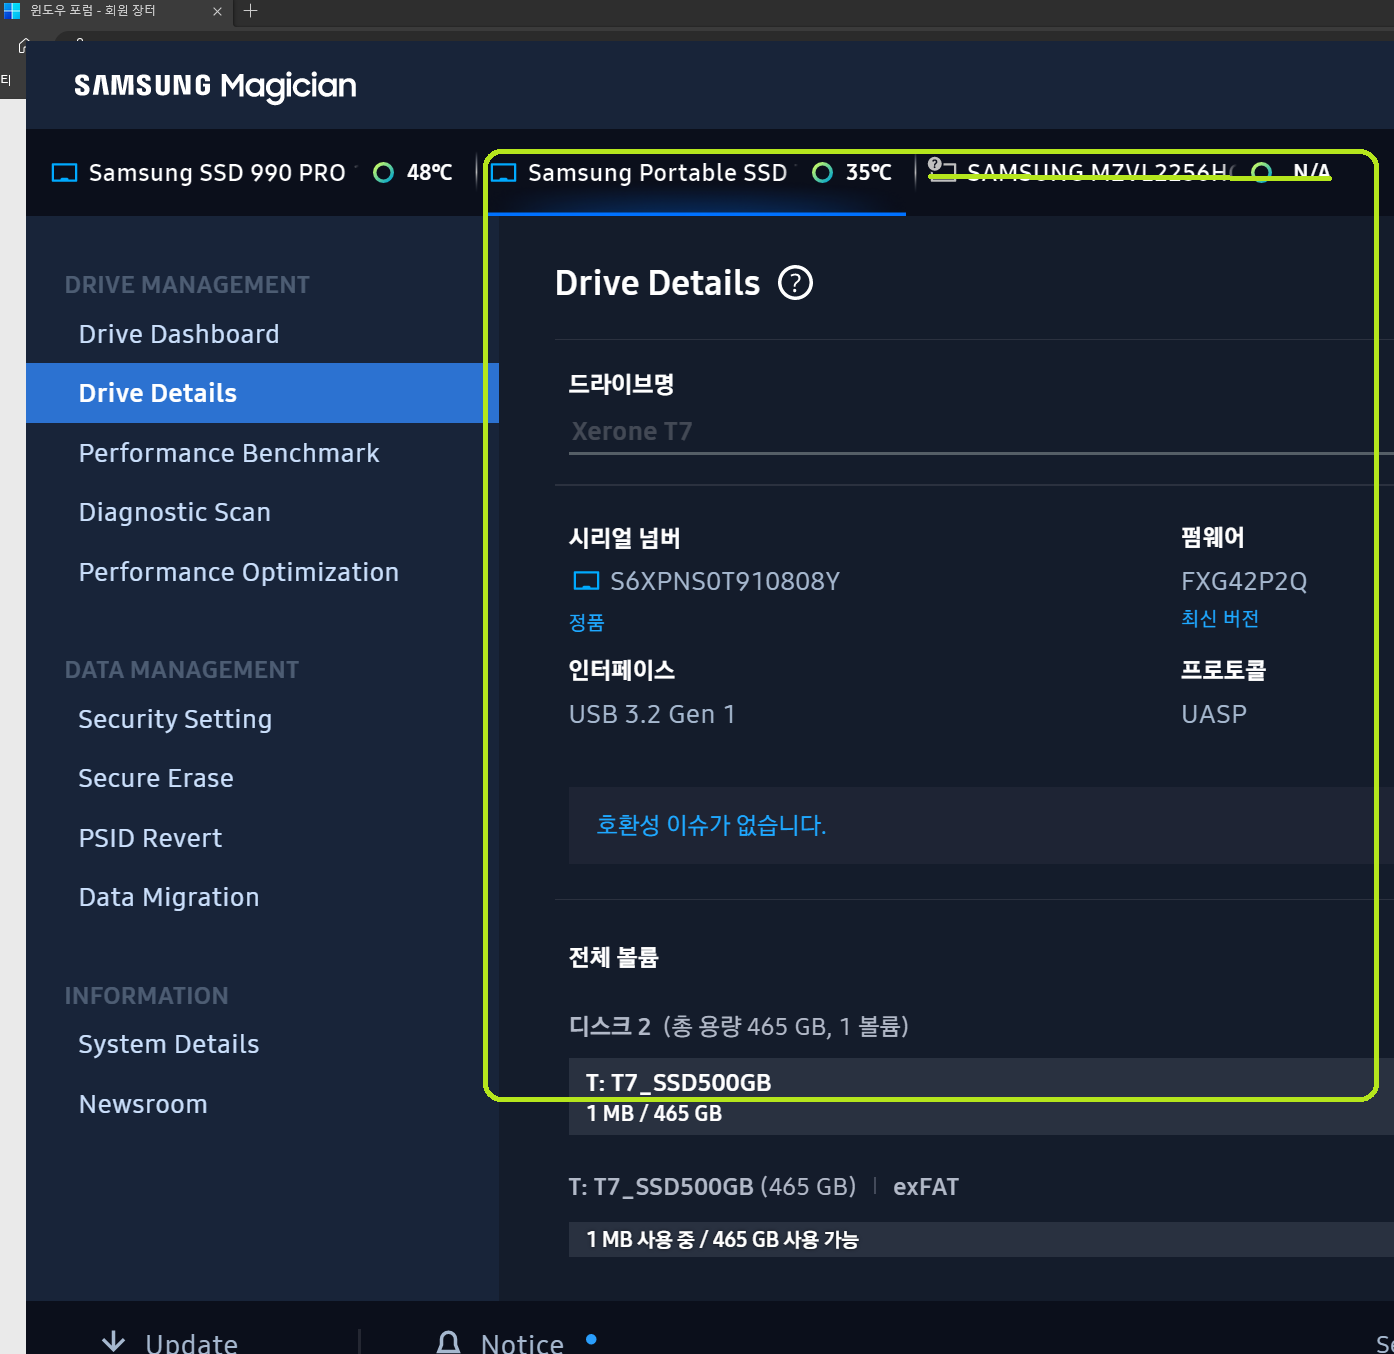Image resolution: width=1394 pixels, height=1354 pixels.
Task: Click the Notice bell icon
Action: 449,1342
